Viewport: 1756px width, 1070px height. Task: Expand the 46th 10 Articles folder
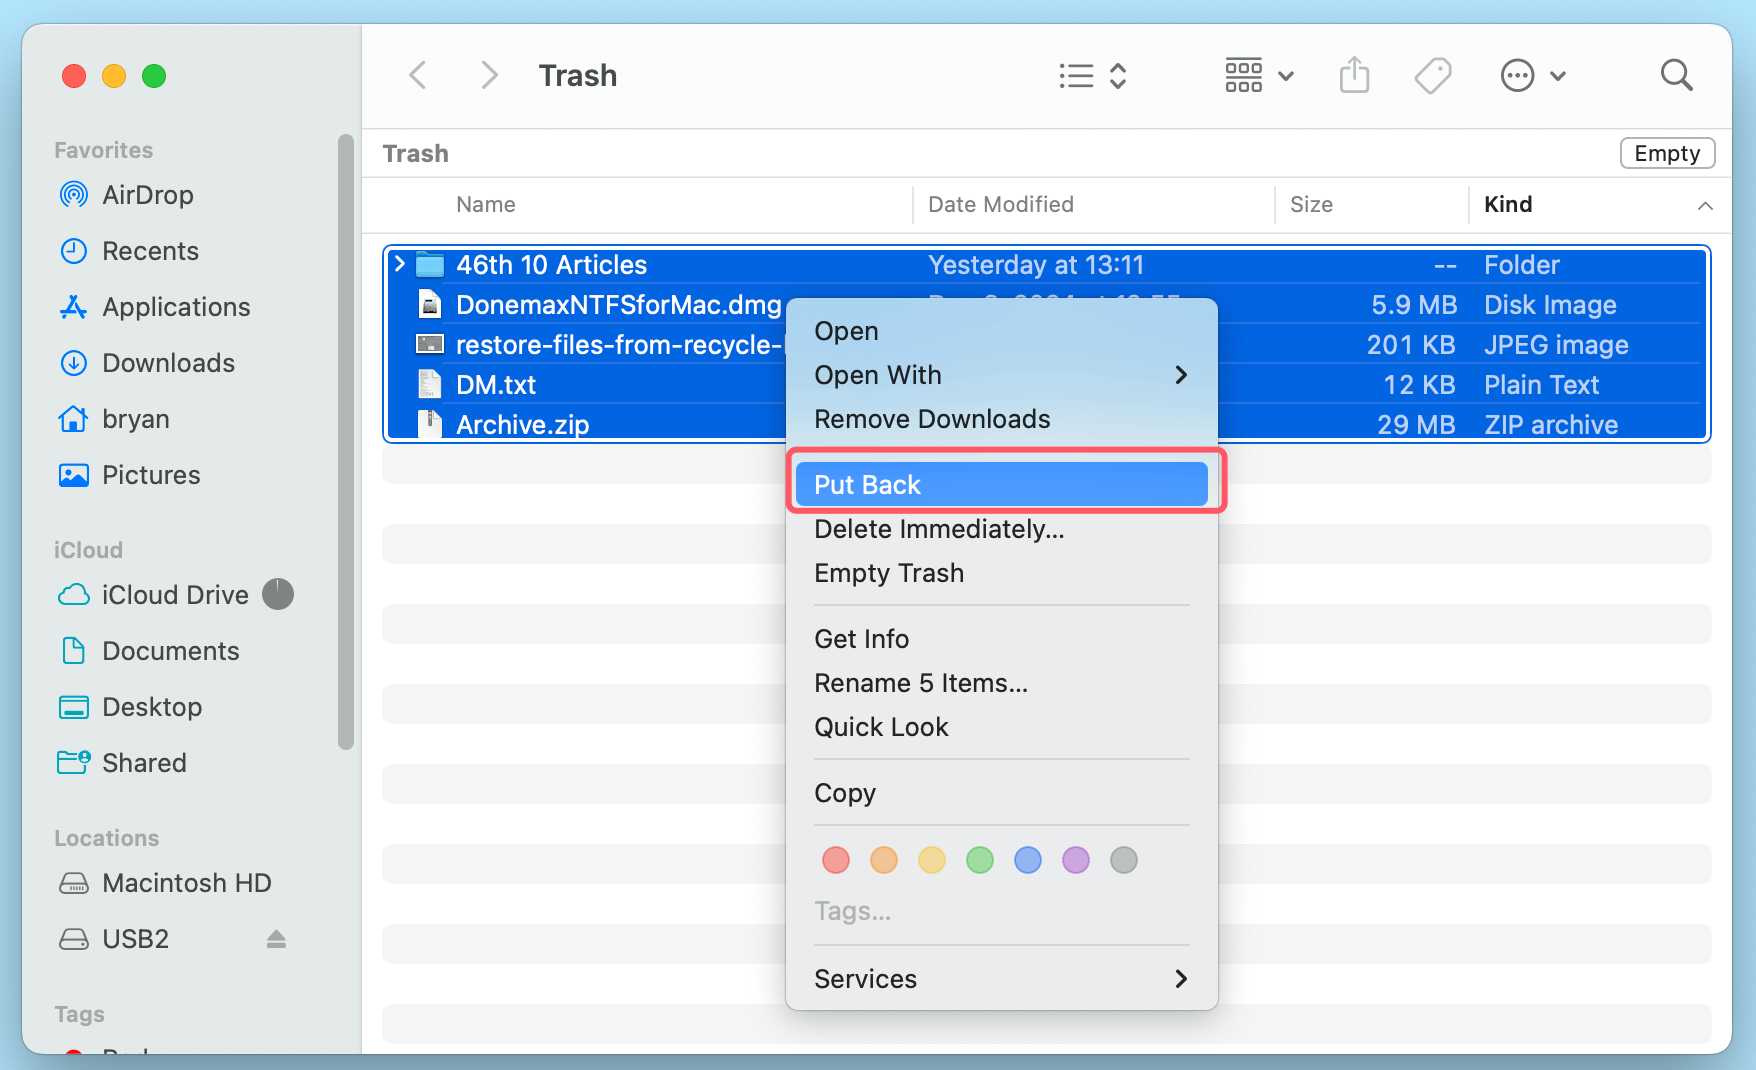(398, 264)
